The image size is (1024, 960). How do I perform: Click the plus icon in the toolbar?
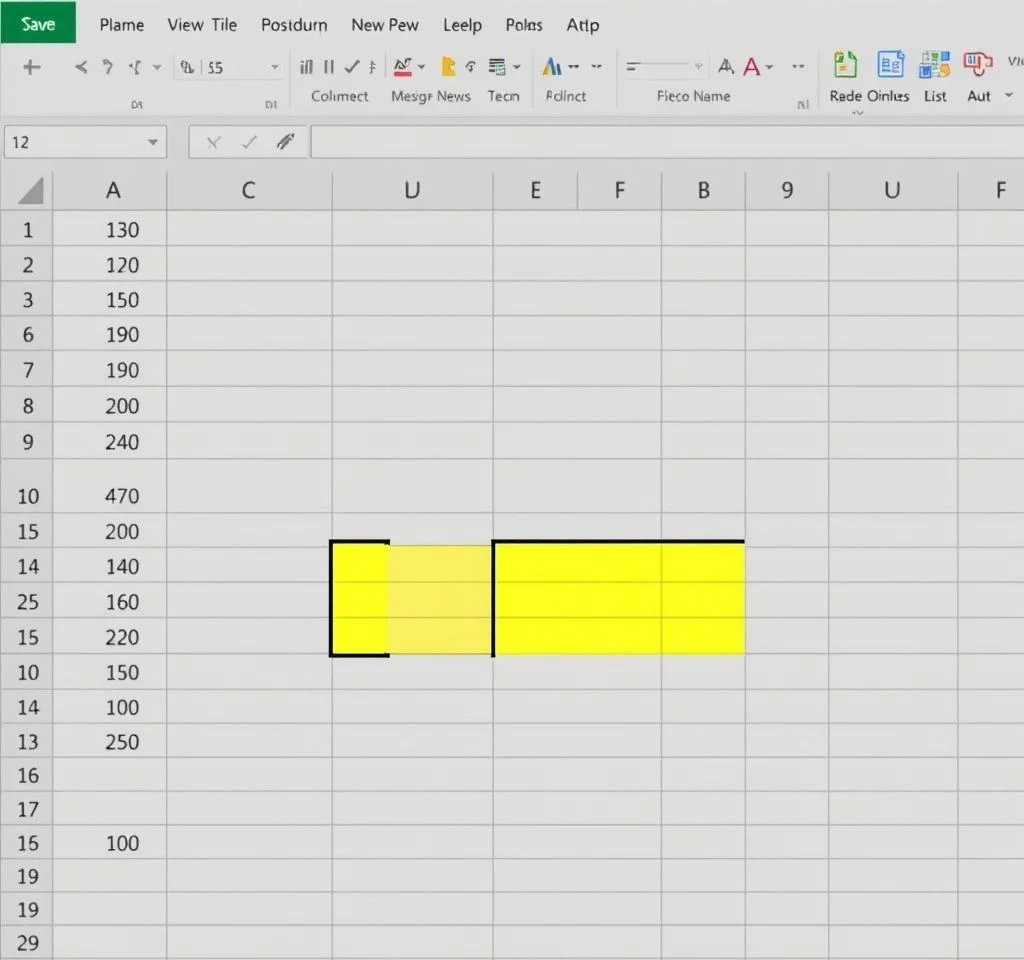(x=31, y=68)
